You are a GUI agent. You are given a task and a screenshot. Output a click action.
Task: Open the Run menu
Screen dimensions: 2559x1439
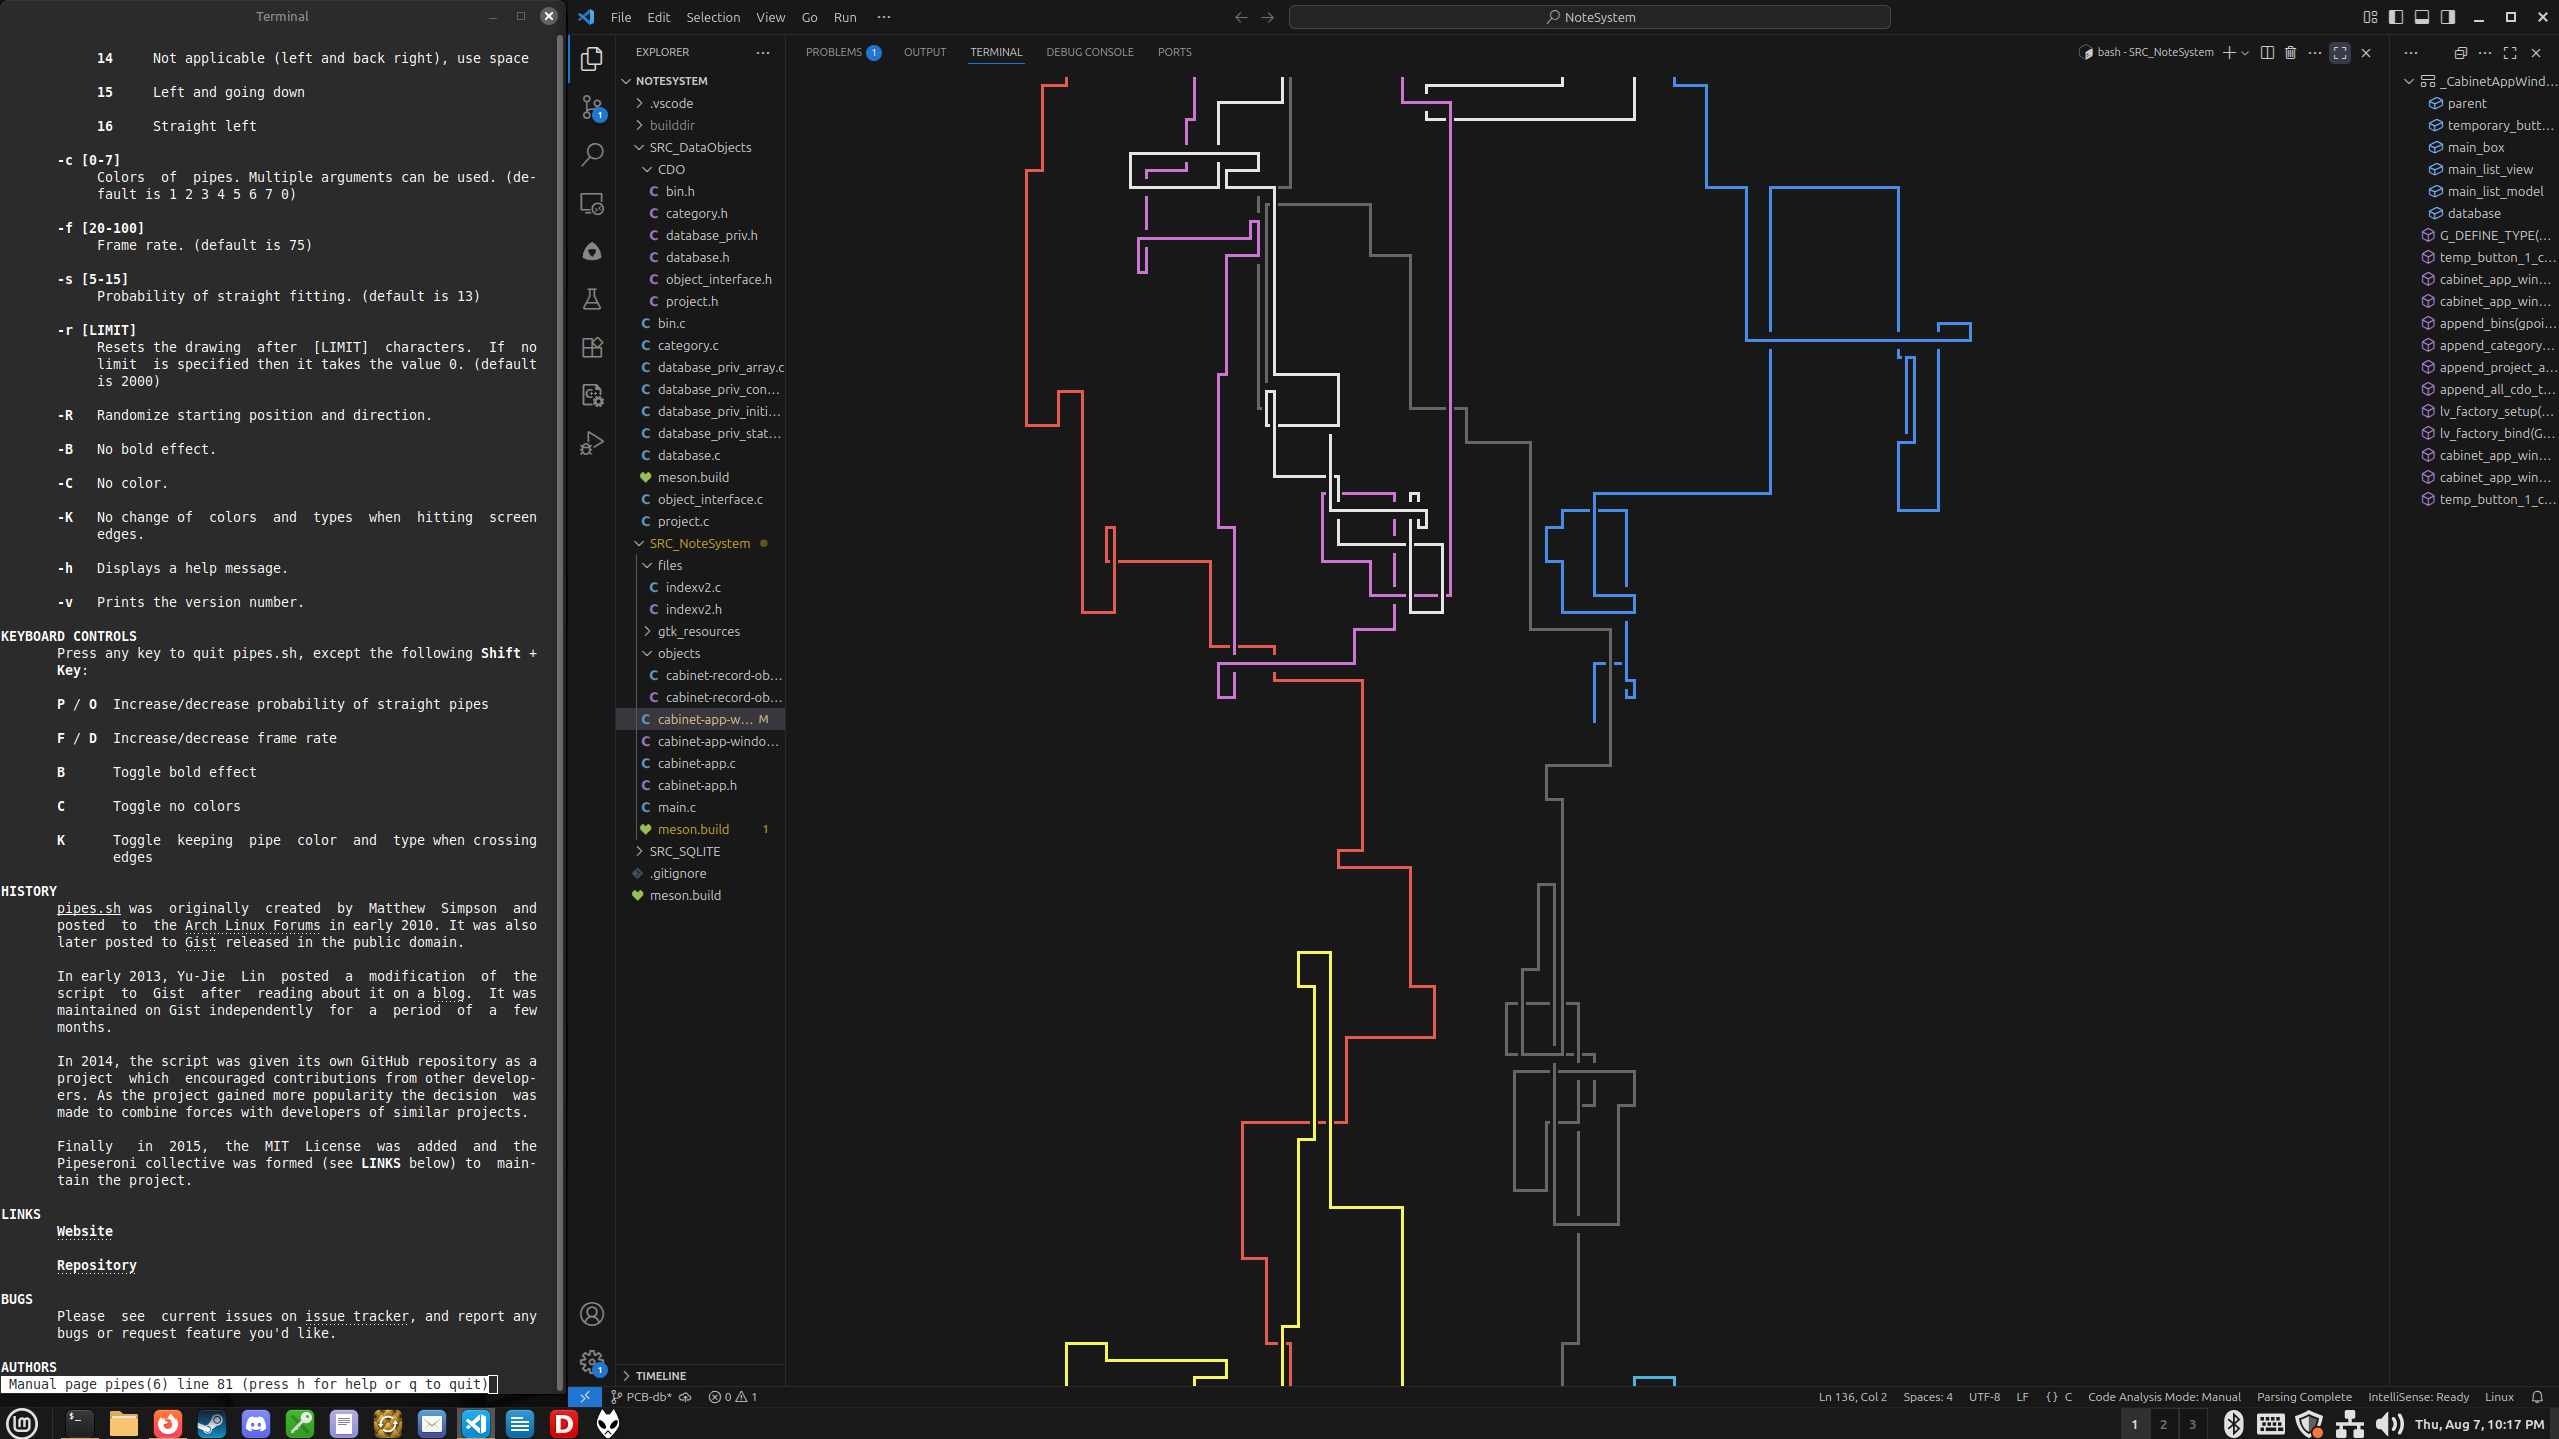click(x=845, y=17)
